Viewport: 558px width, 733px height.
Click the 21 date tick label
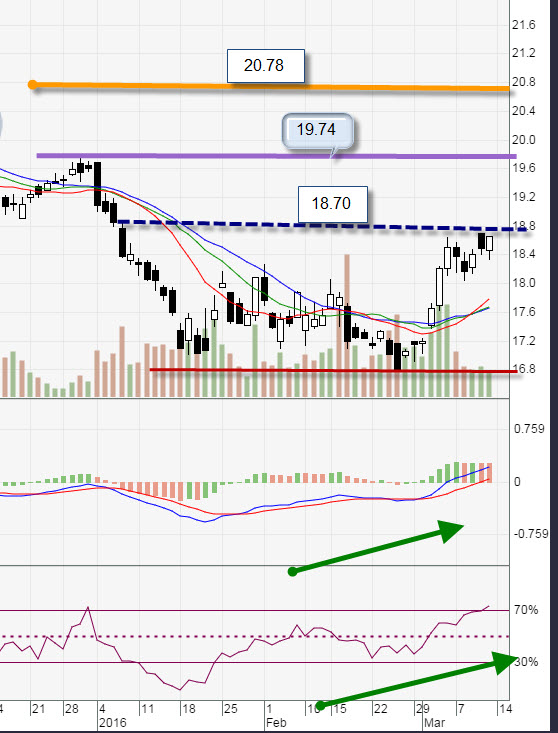tap(38, 709)
